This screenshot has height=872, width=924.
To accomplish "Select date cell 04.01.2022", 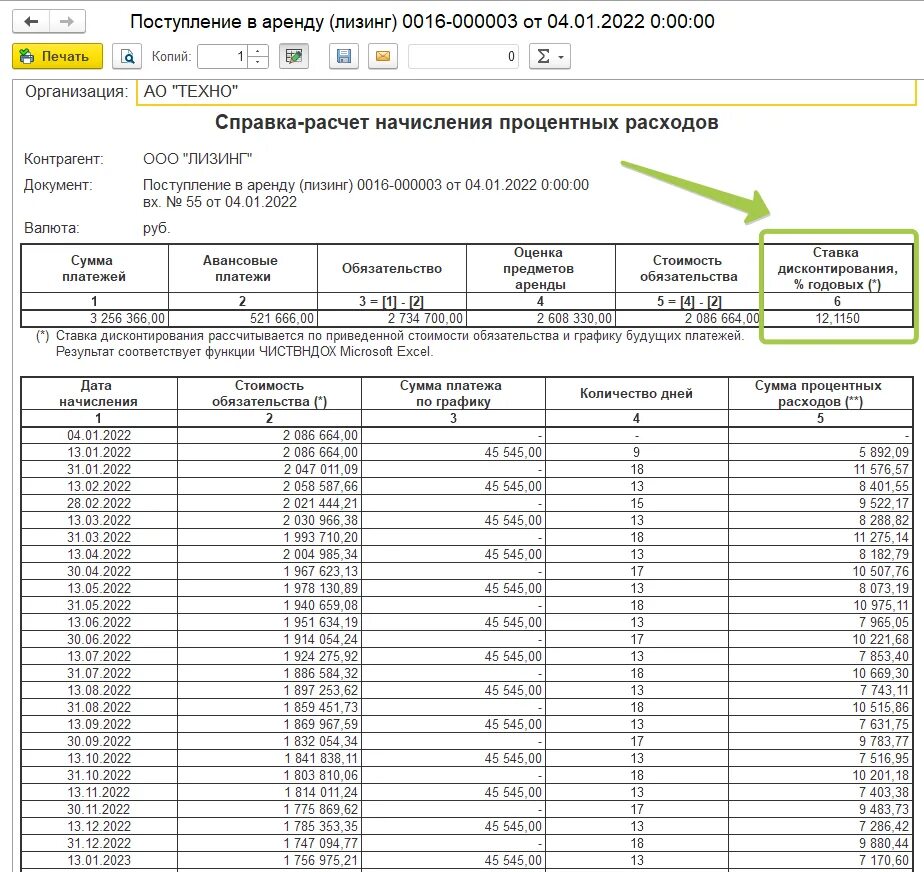I will 99,436.
